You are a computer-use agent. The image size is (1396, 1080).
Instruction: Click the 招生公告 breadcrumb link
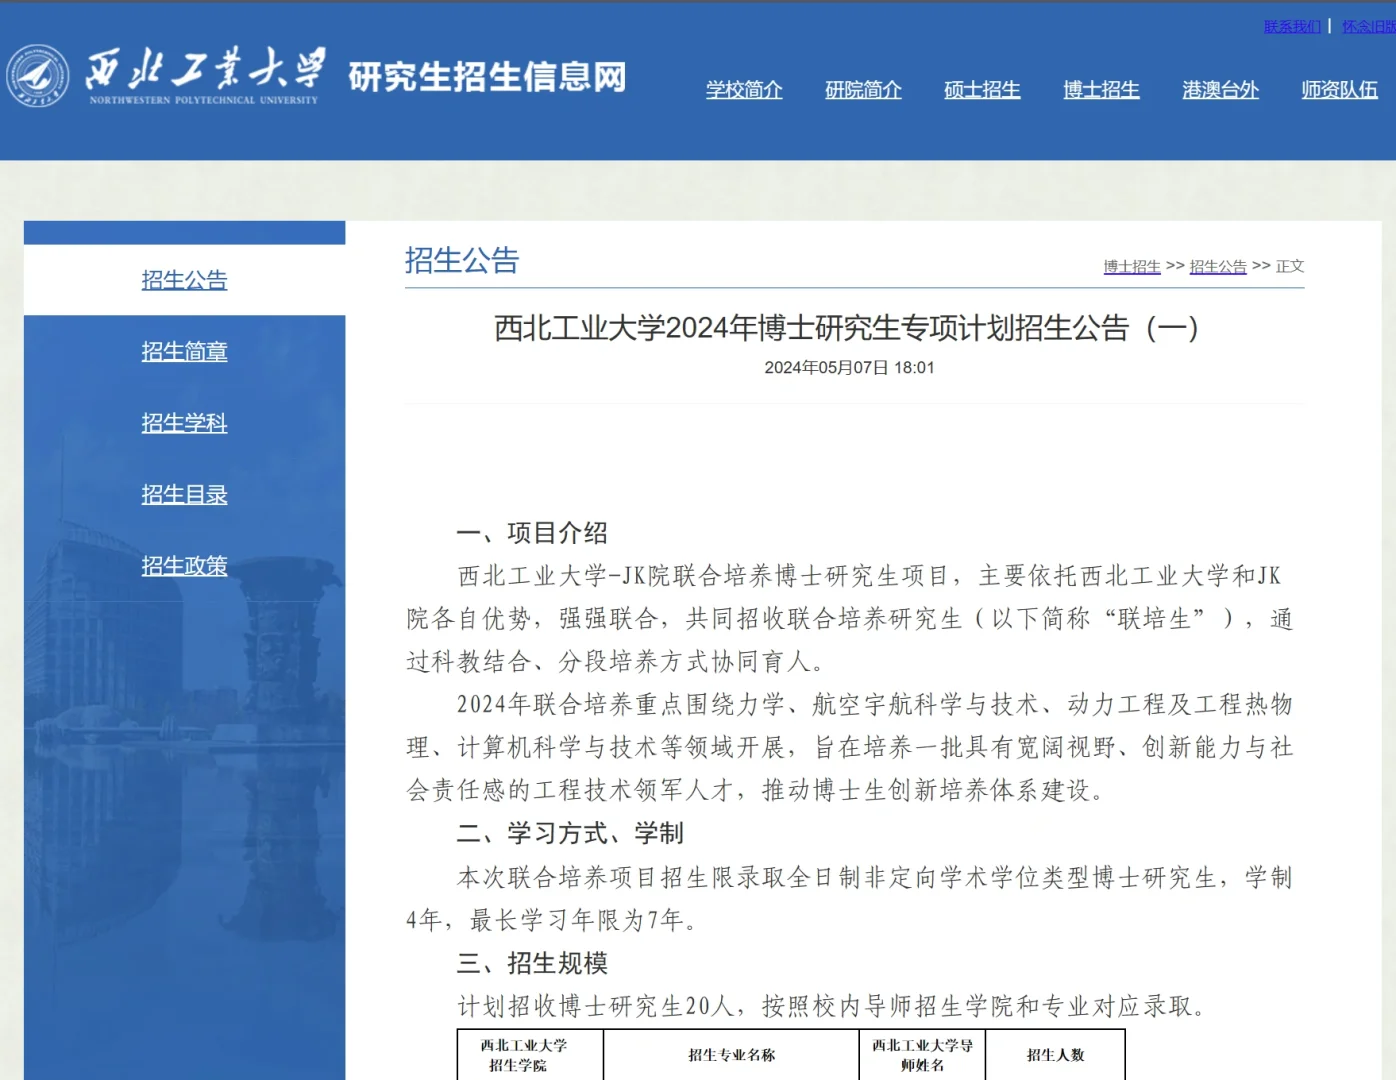(x=1218, y=266)
